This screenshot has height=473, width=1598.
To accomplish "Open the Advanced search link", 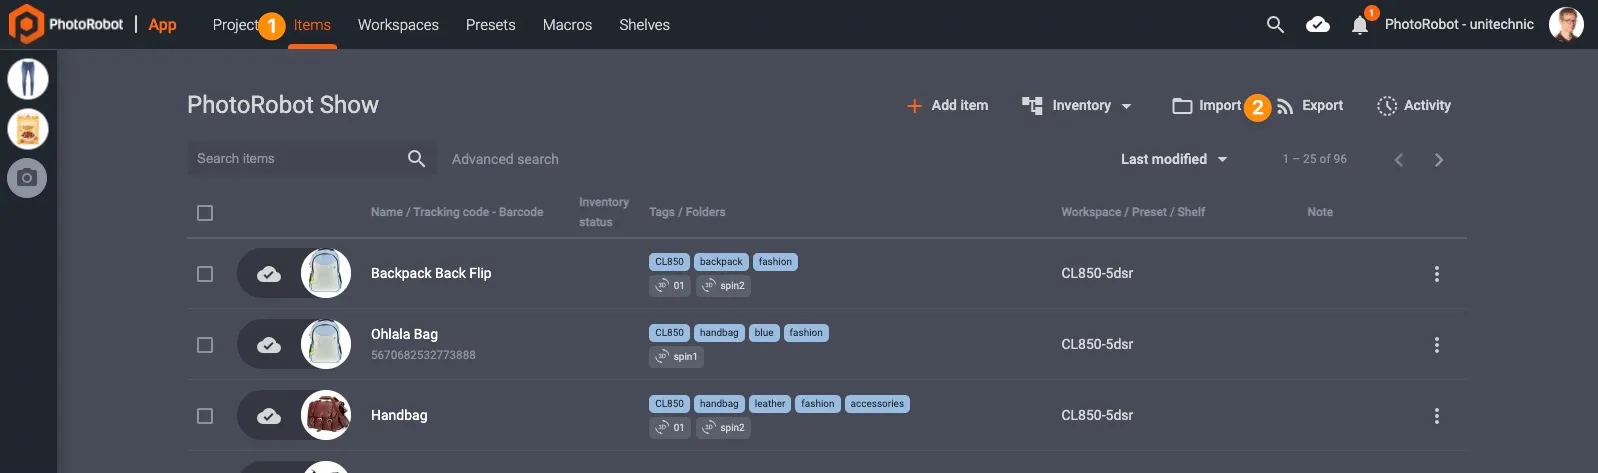I will pyautogui.click(x=505, y=159).
